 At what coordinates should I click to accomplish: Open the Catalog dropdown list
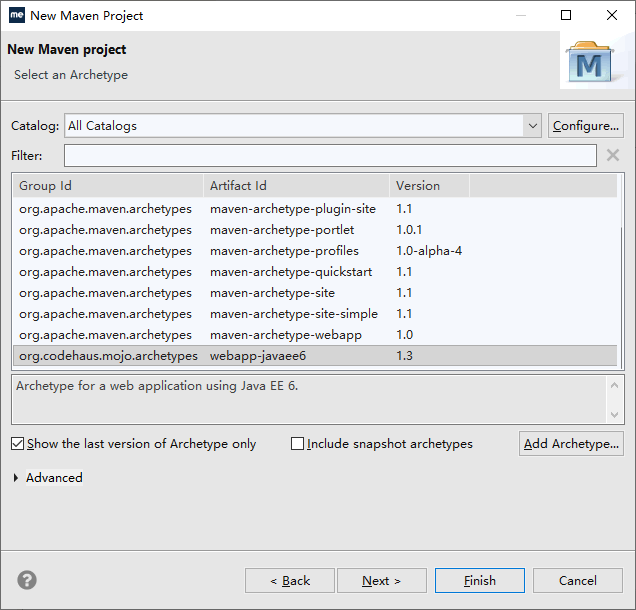[x=532, y=126]
